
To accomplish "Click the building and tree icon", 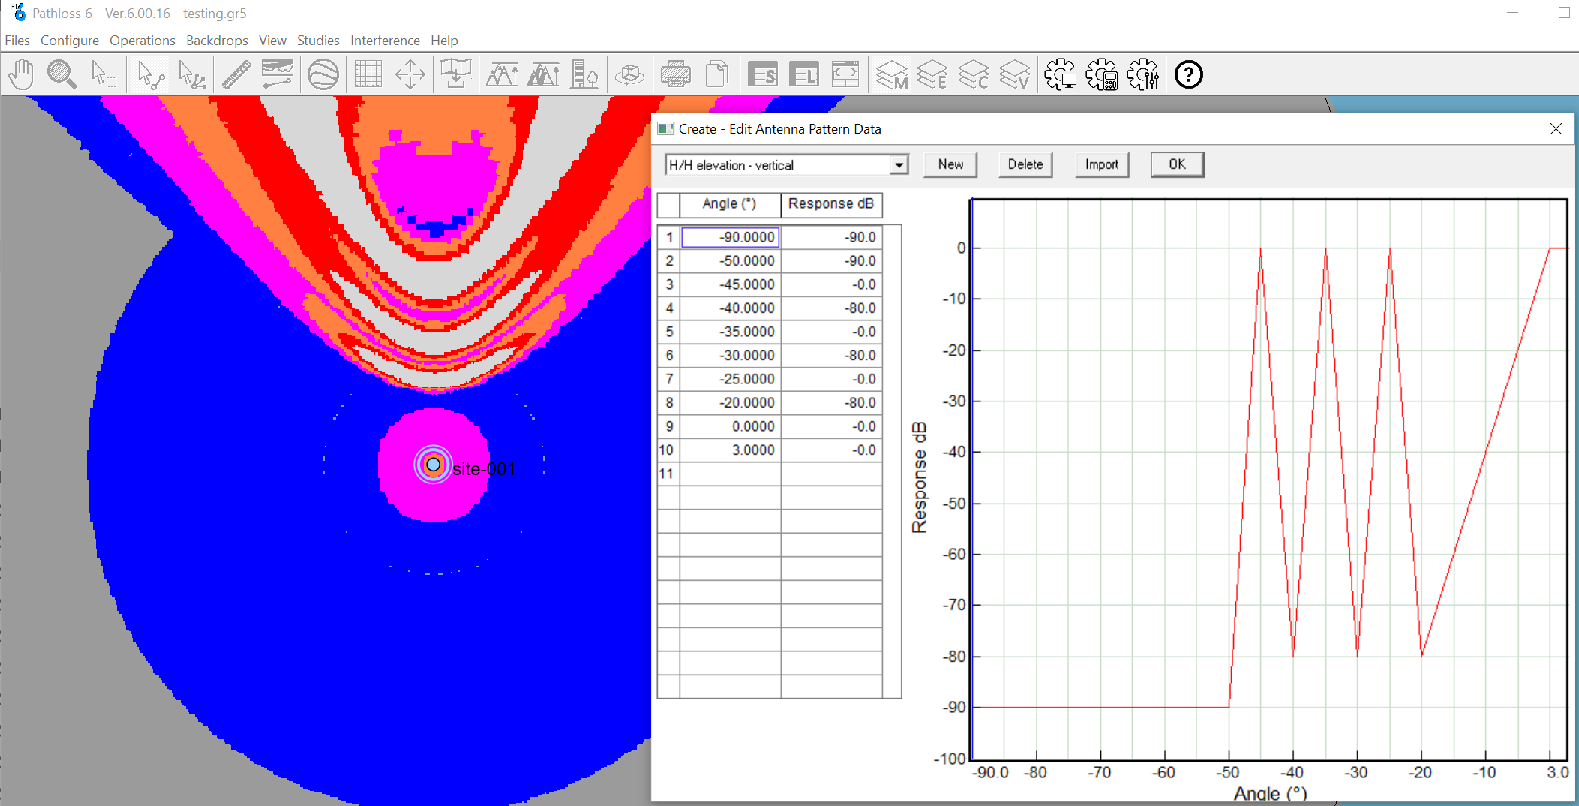I will 584,75.
